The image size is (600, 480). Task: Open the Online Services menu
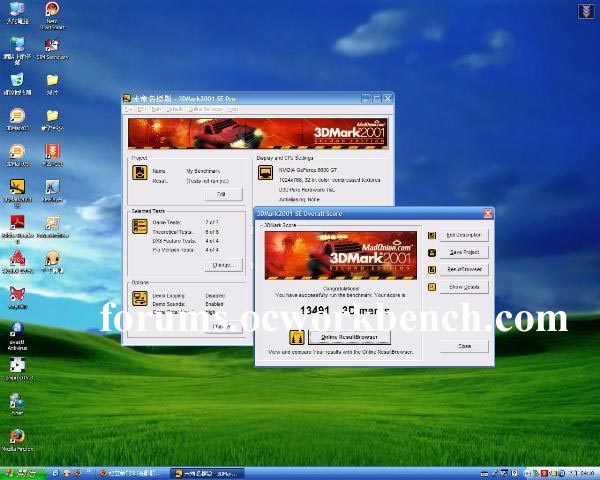[x=205, y=109]
